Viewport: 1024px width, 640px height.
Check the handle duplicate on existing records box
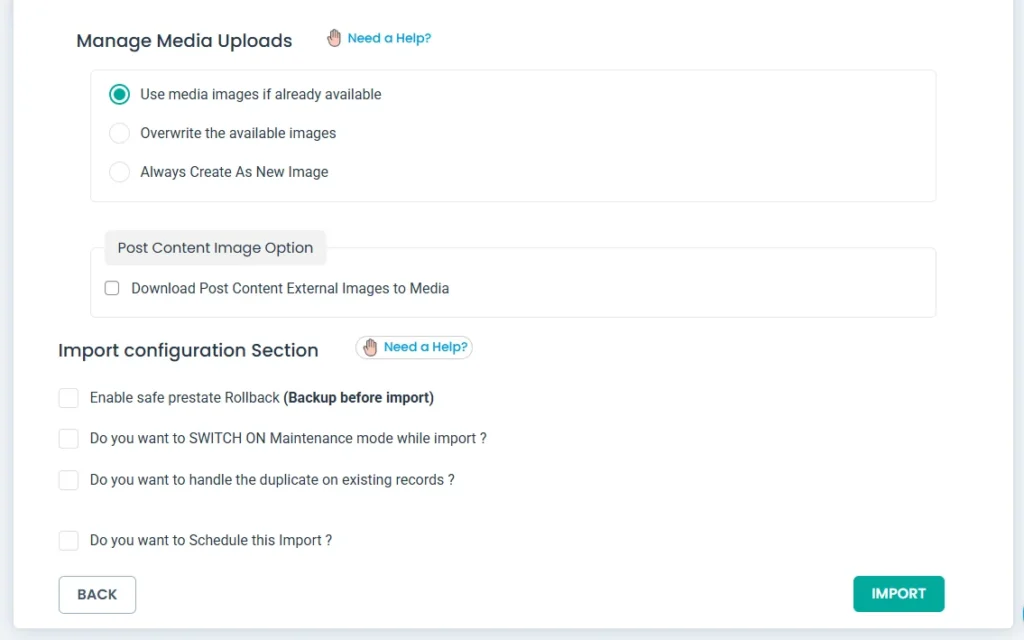click(68, 480)
